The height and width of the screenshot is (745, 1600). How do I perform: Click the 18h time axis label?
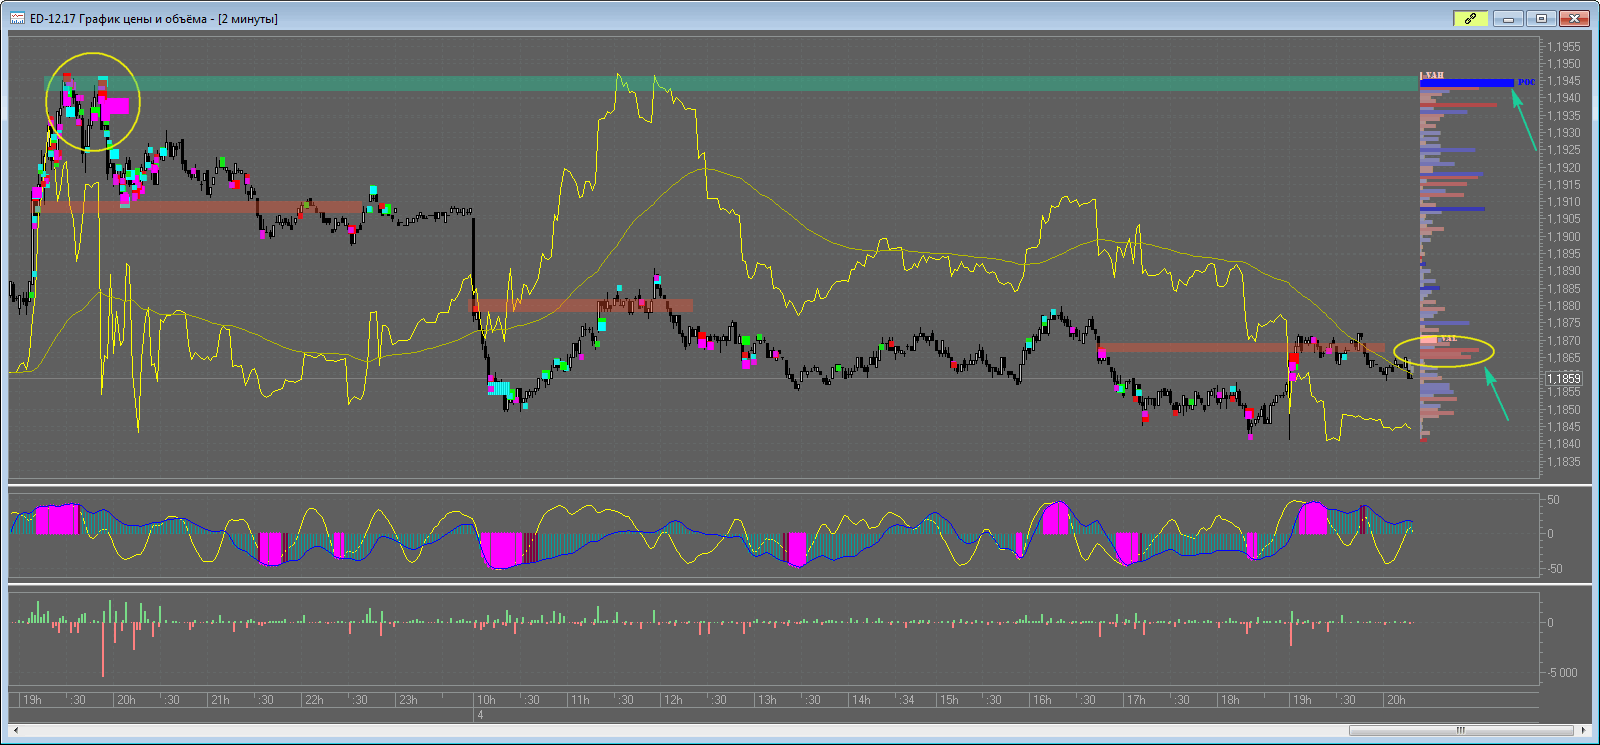(1230, 700)
